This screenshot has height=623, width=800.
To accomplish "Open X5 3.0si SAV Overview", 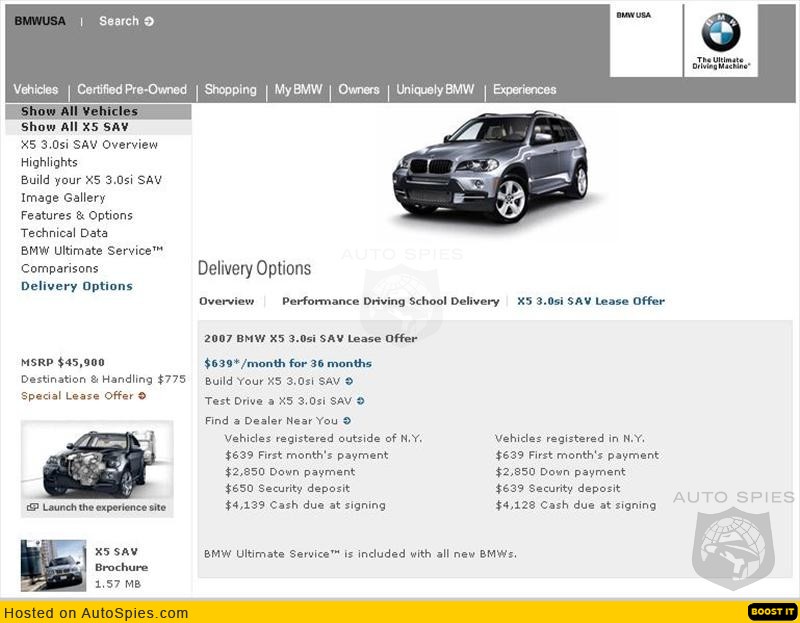I will click(89, 145).
